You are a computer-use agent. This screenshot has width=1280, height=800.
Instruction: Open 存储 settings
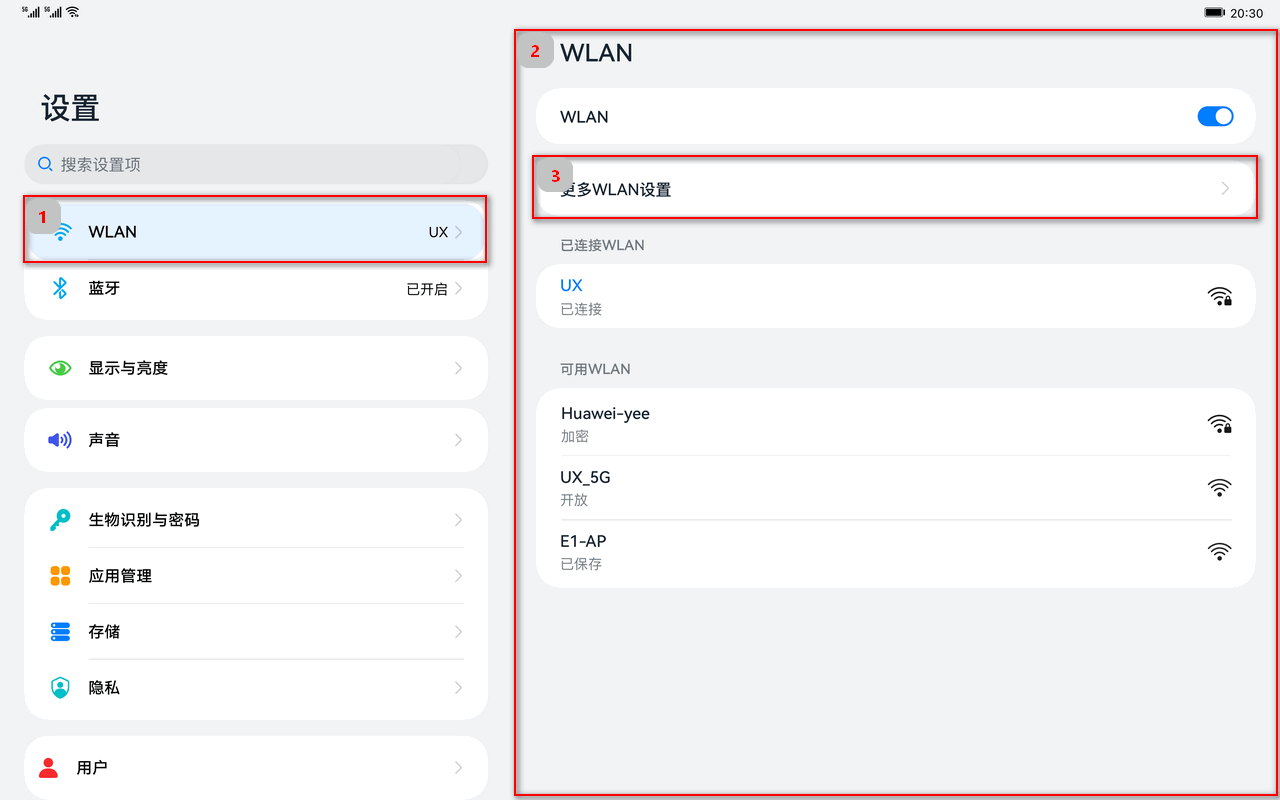(256, 632)
